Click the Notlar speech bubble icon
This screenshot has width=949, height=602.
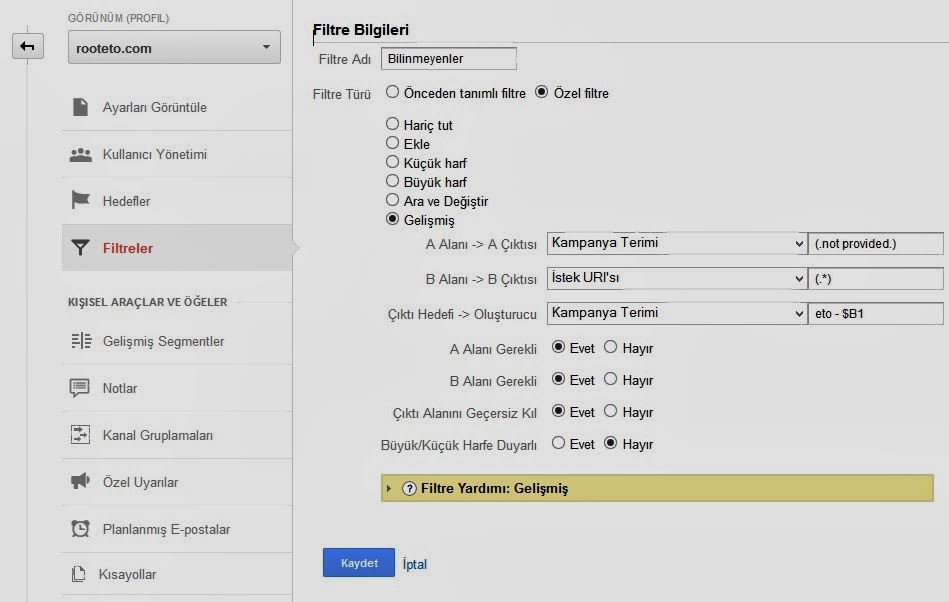tap(81, 388)
